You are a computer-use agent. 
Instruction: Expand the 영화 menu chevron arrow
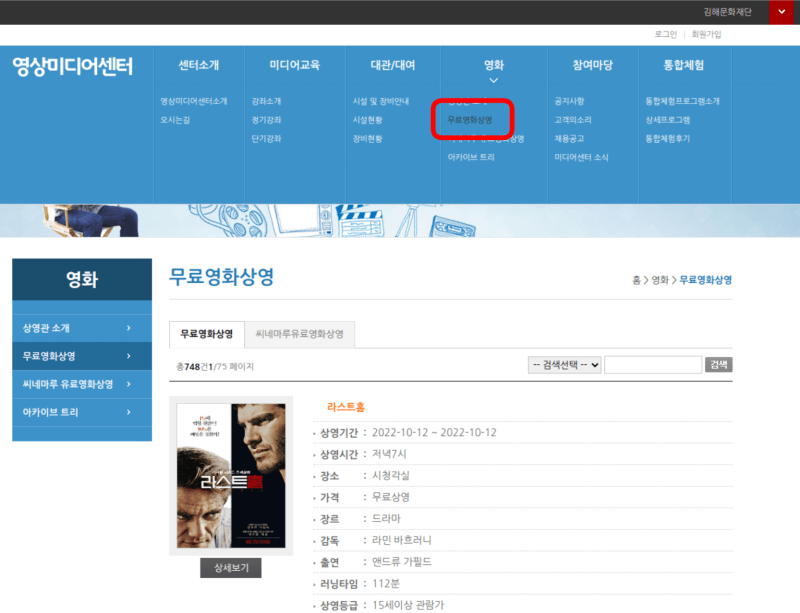click(493, 80)
